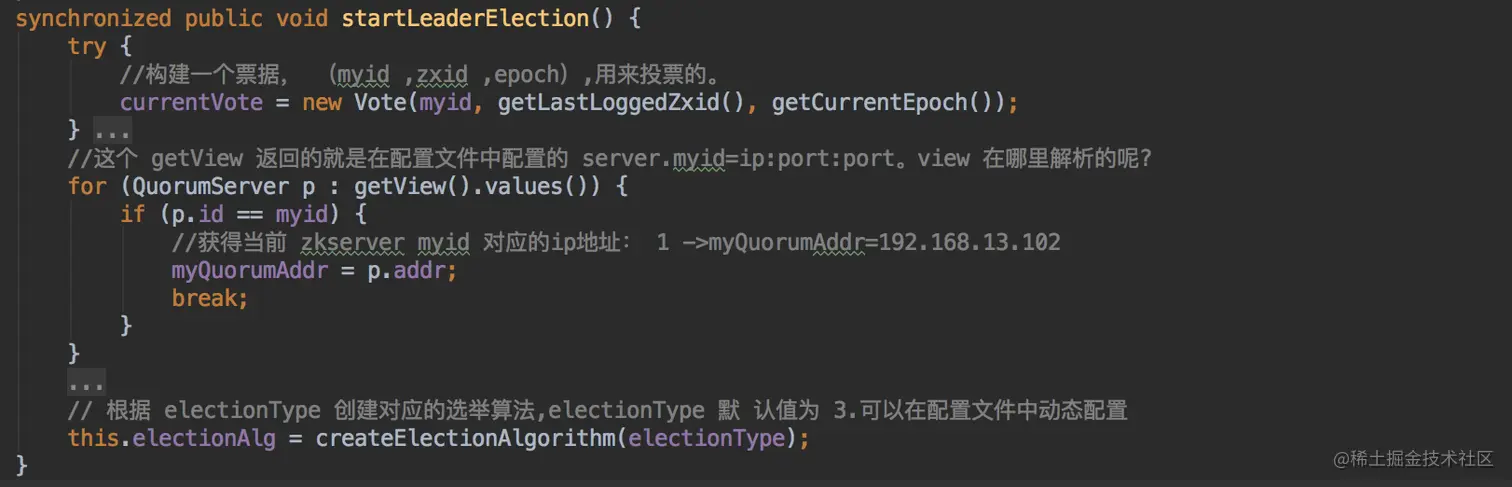This screenshot has width=1512, height=487.
Task: Click the electionType argument
Action: pos(705,438)
